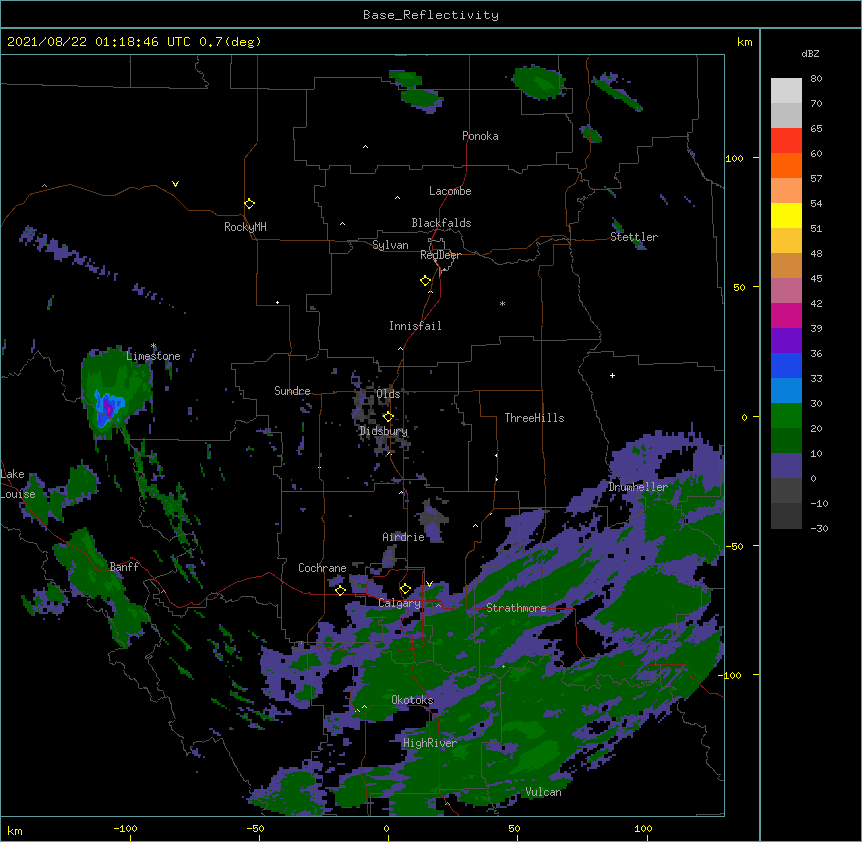Click the Didsbury town label
Image resolution: width=862 pixels, height=842 pixels.
coord(383,431)
